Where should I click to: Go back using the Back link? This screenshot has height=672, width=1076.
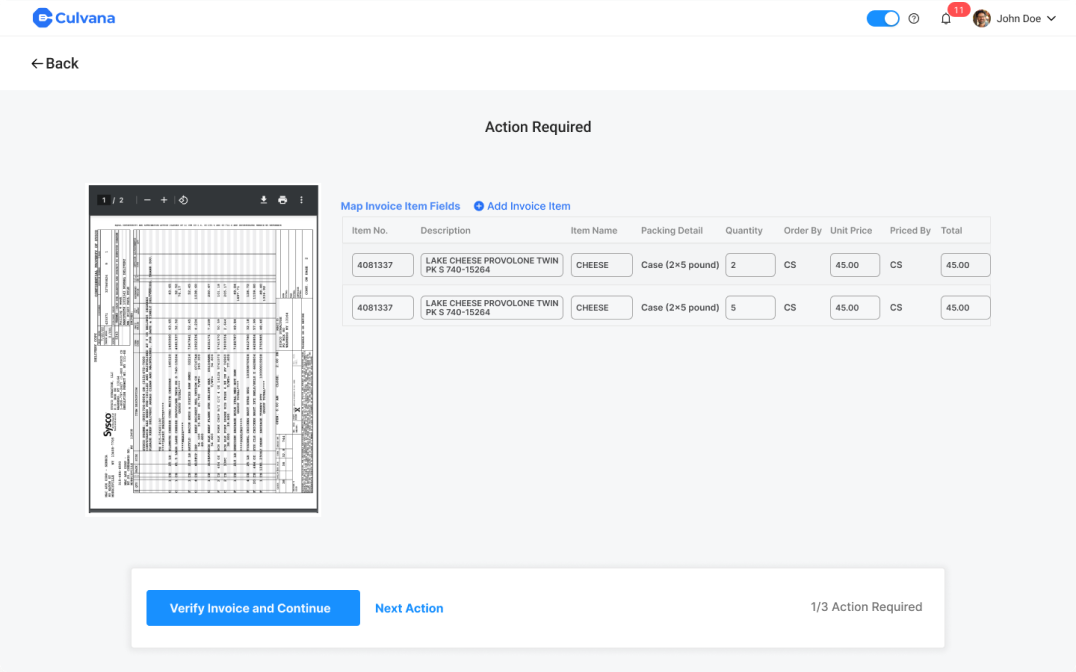coord(54,63)
